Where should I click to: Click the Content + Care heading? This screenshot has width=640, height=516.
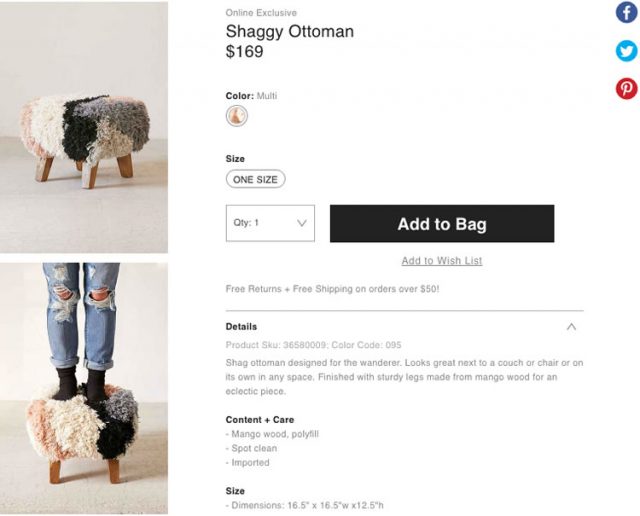click(260, 420)
